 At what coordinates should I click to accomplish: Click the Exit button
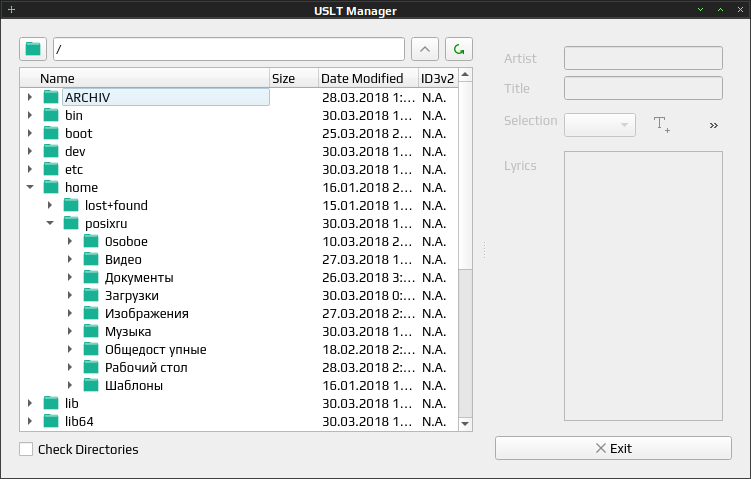click(613, 448)
